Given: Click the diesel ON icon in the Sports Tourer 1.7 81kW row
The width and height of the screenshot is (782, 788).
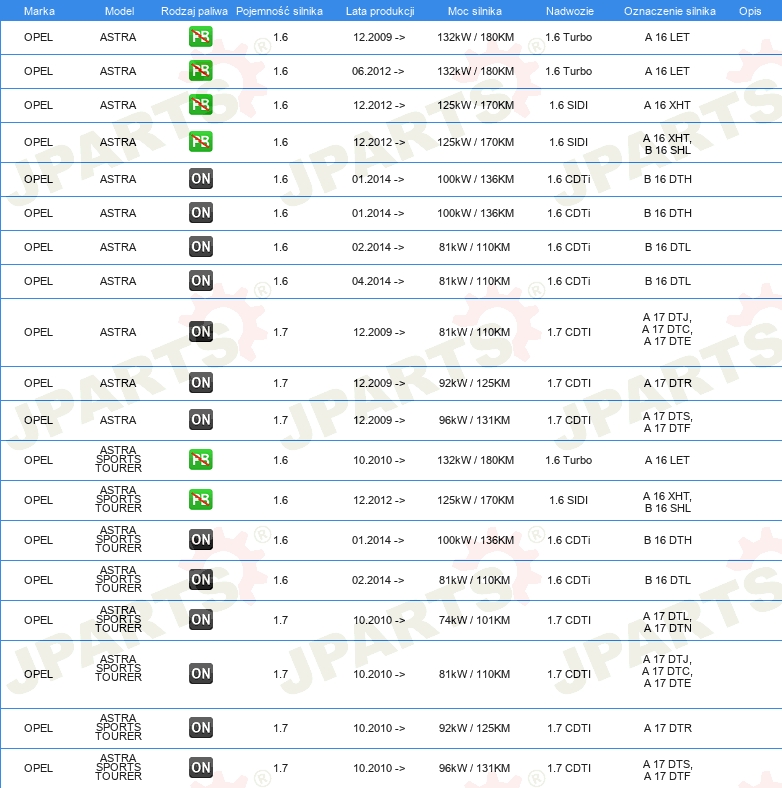Looking at the screenshot, I should (201, 674).
